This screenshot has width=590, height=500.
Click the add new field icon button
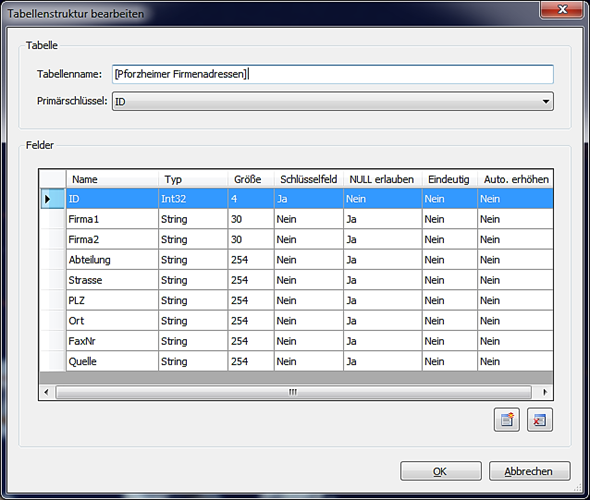point(506,419)
